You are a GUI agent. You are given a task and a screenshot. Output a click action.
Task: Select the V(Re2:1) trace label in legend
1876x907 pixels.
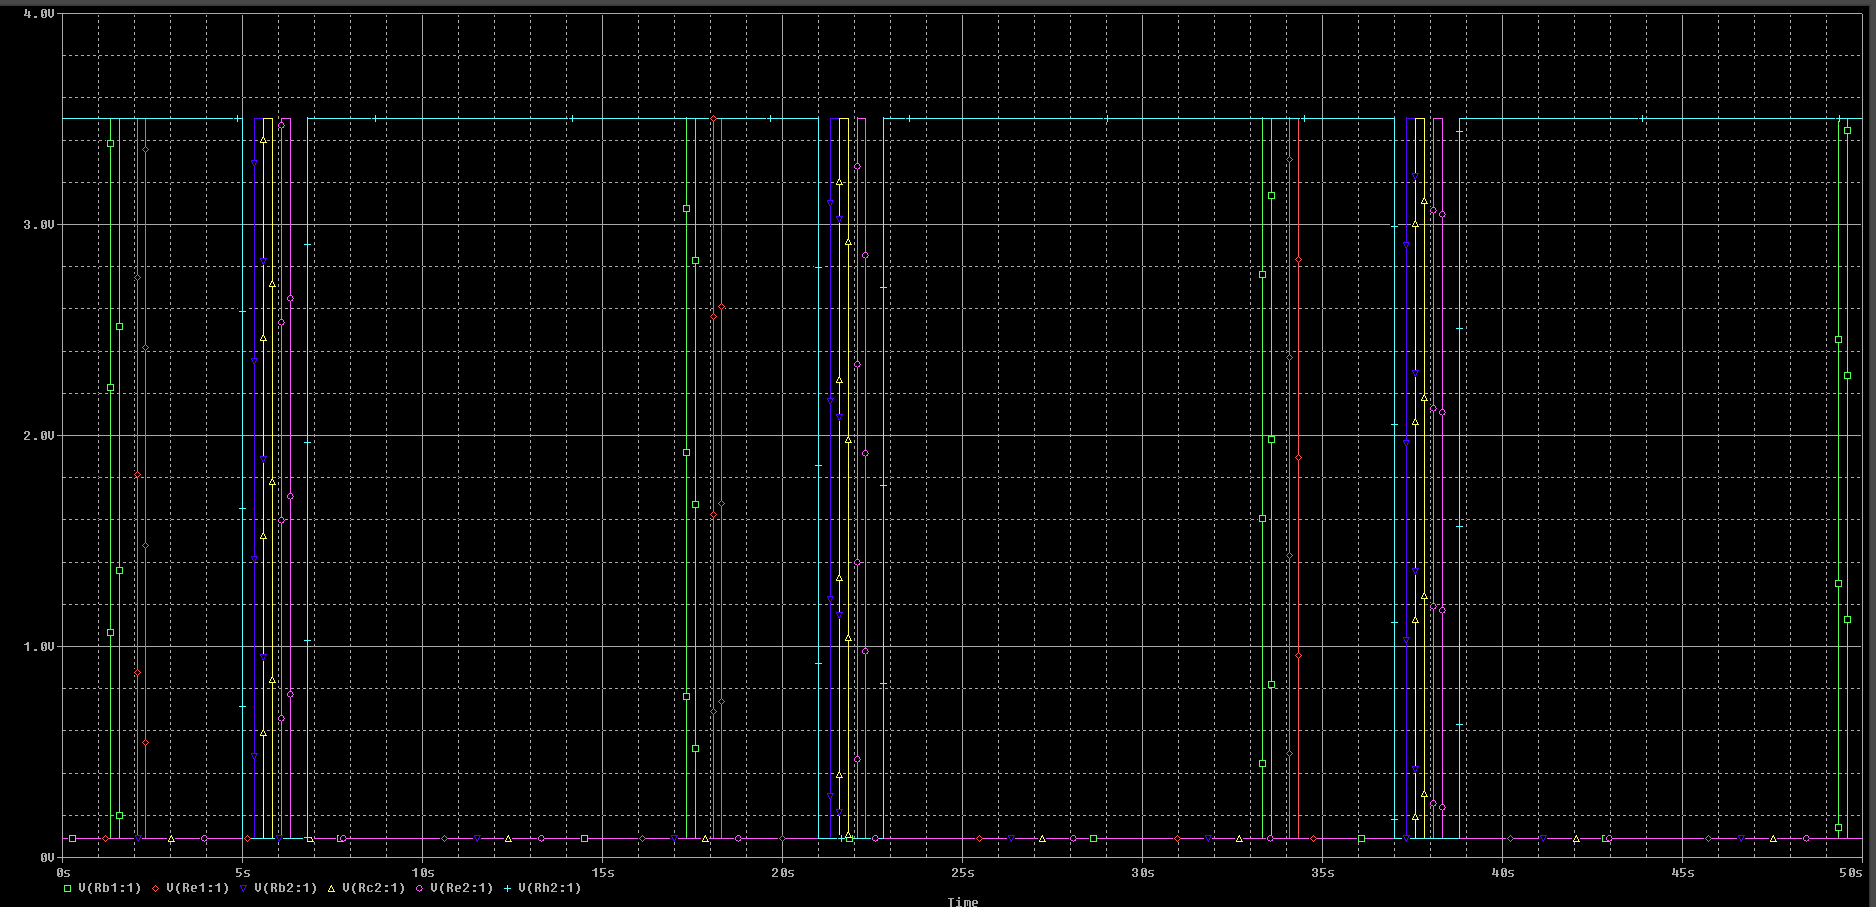tap(462, 888)
